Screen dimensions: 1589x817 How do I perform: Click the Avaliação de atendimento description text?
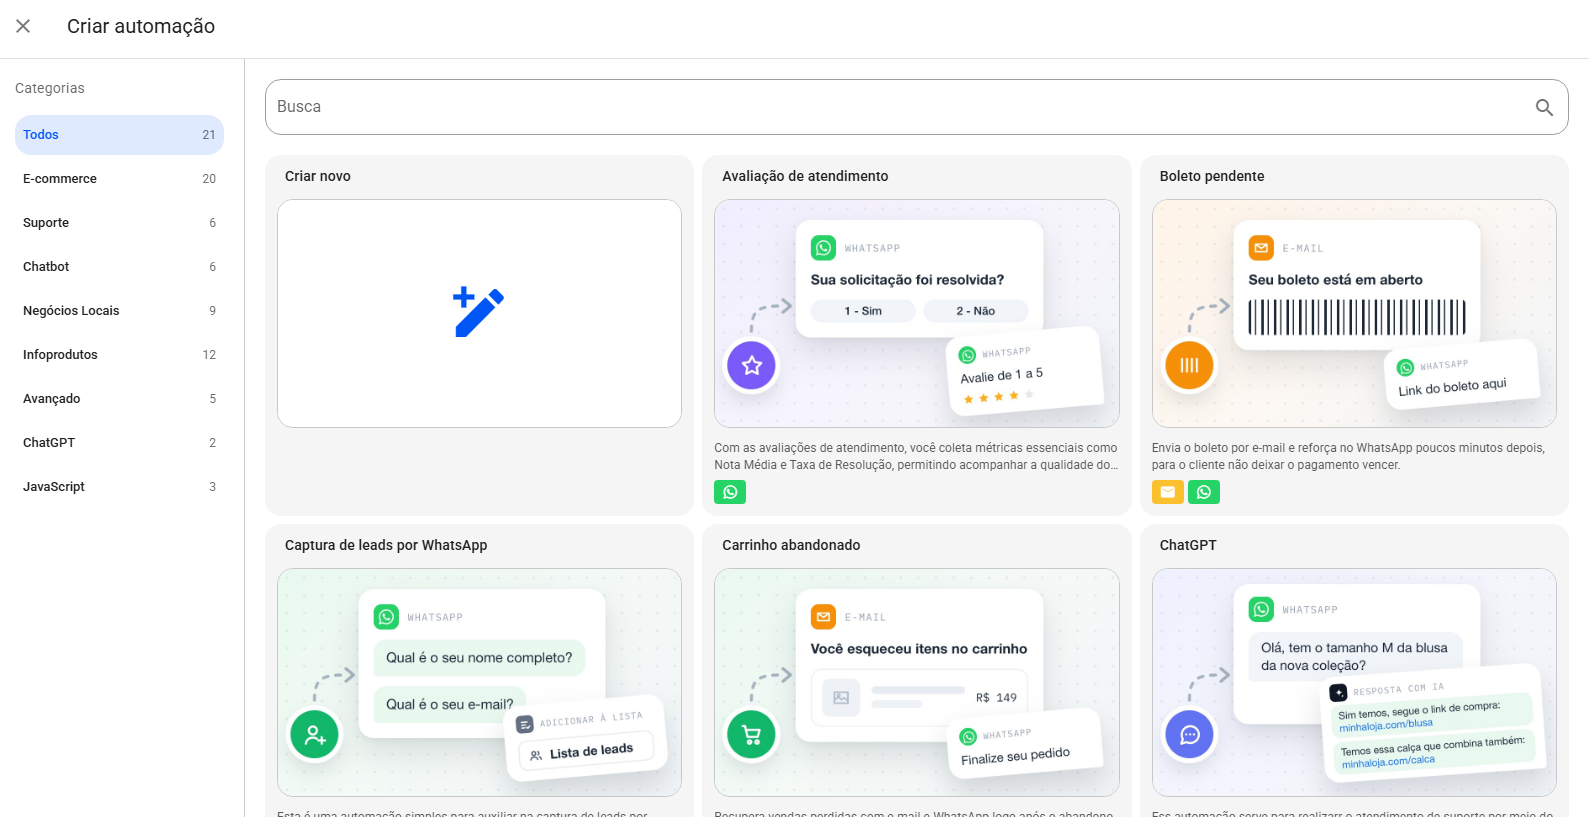(916, 456)
